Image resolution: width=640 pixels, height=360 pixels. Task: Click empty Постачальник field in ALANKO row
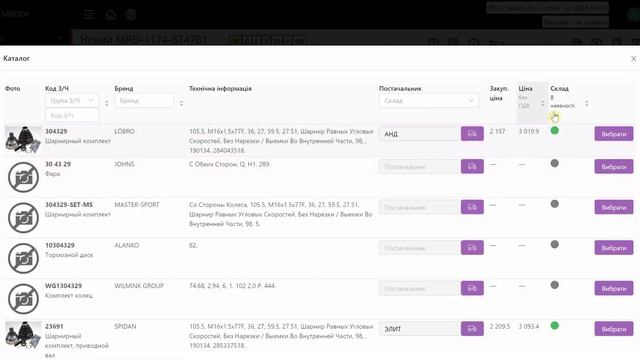pos(420,248)
